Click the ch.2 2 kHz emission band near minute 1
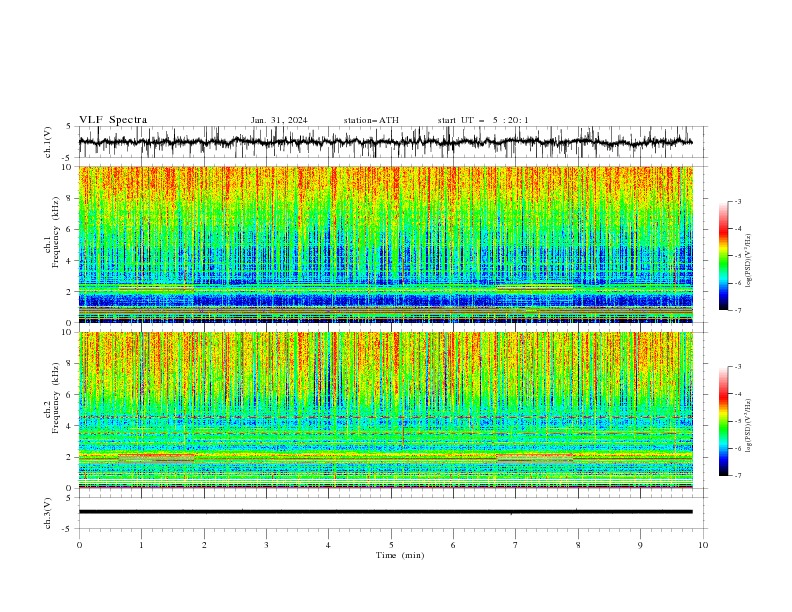 [156, 458]
